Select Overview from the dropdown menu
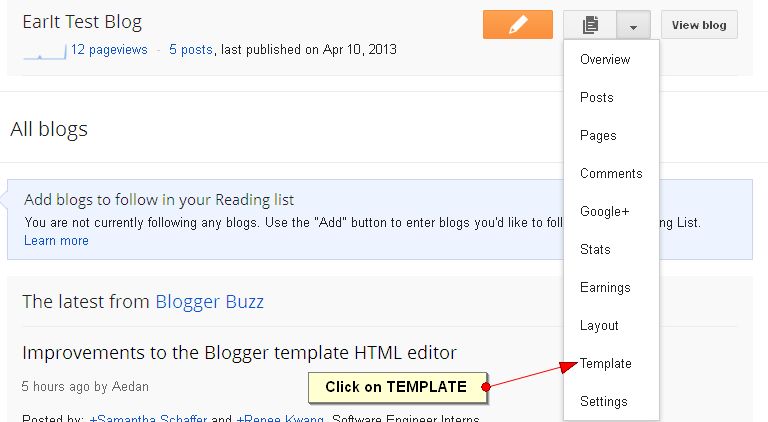This screenshot has height=422, width=768. tap(605, 59)
